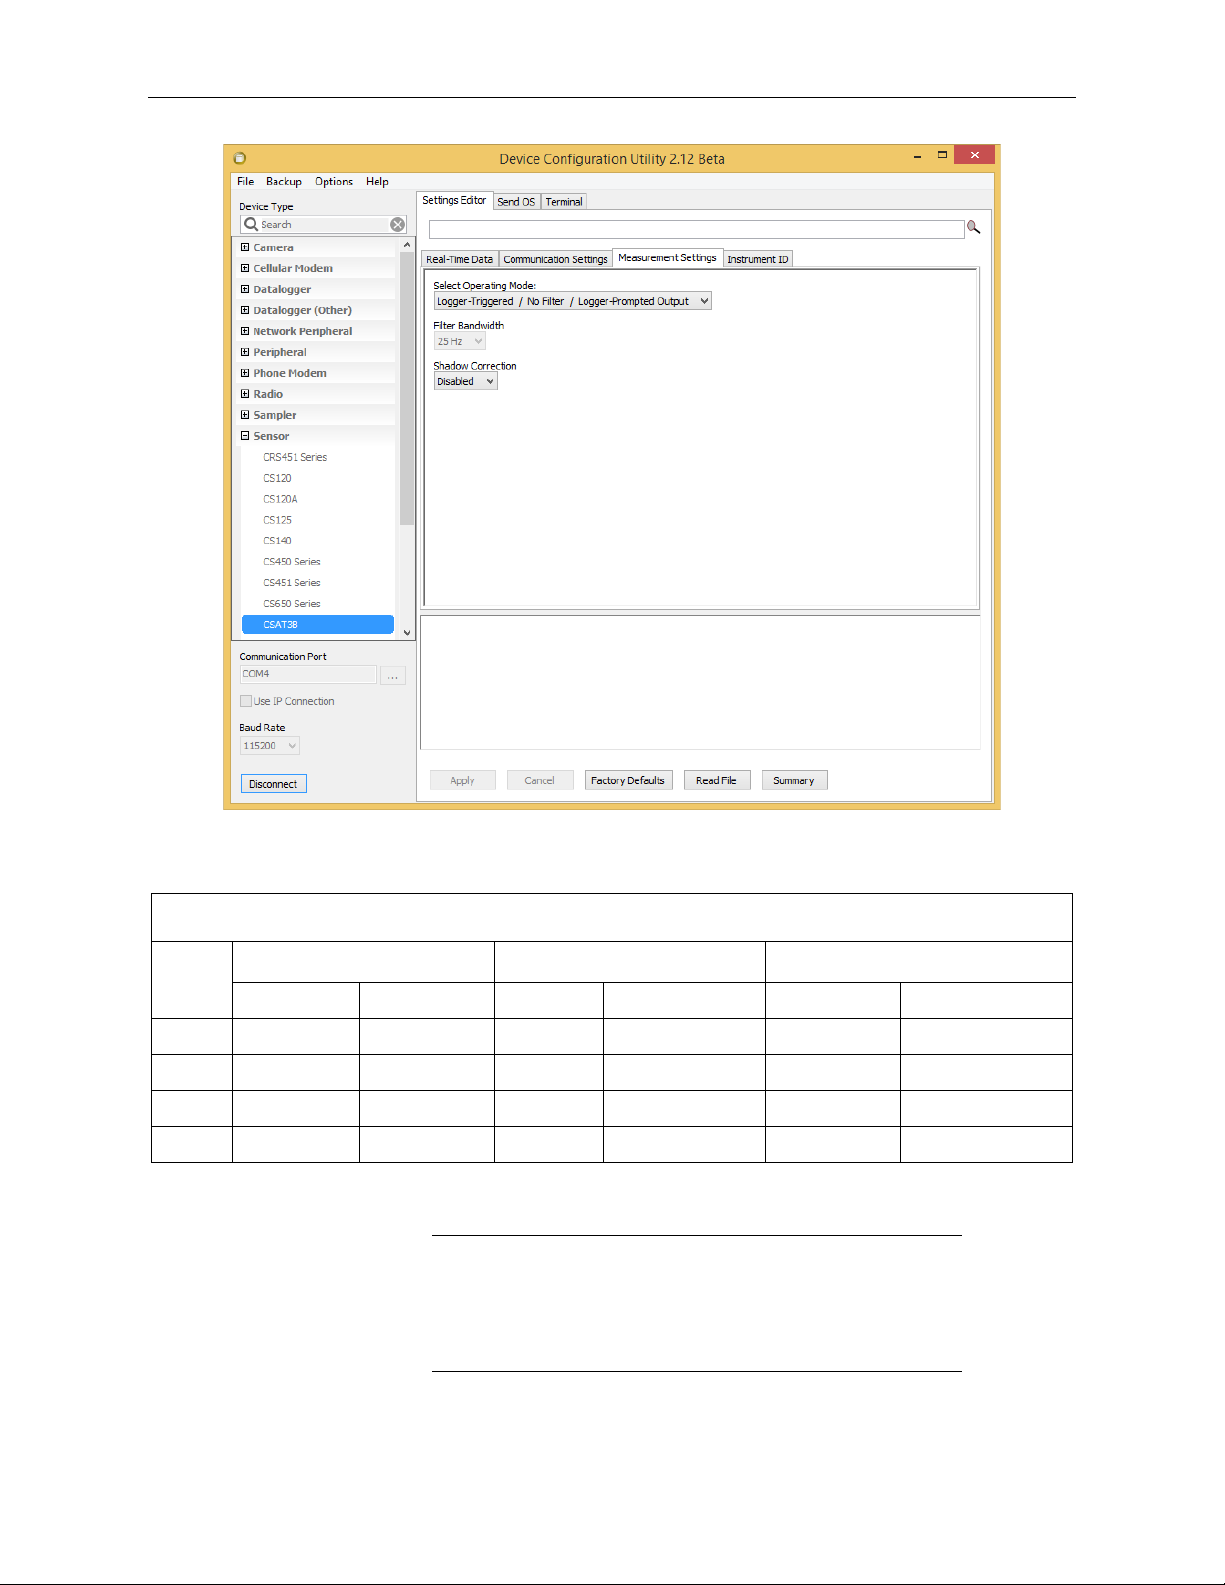Select the CSAT3B sensor
Screen dimensions: 1225x1585
(x=318, y=624)
